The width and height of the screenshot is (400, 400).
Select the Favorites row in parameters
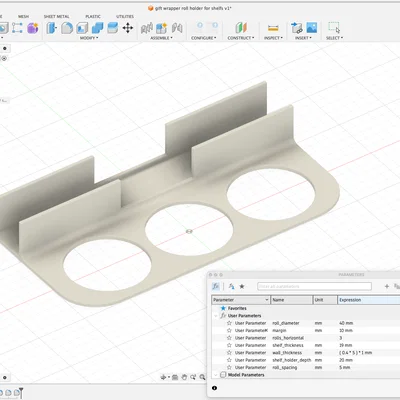[306, 308]
